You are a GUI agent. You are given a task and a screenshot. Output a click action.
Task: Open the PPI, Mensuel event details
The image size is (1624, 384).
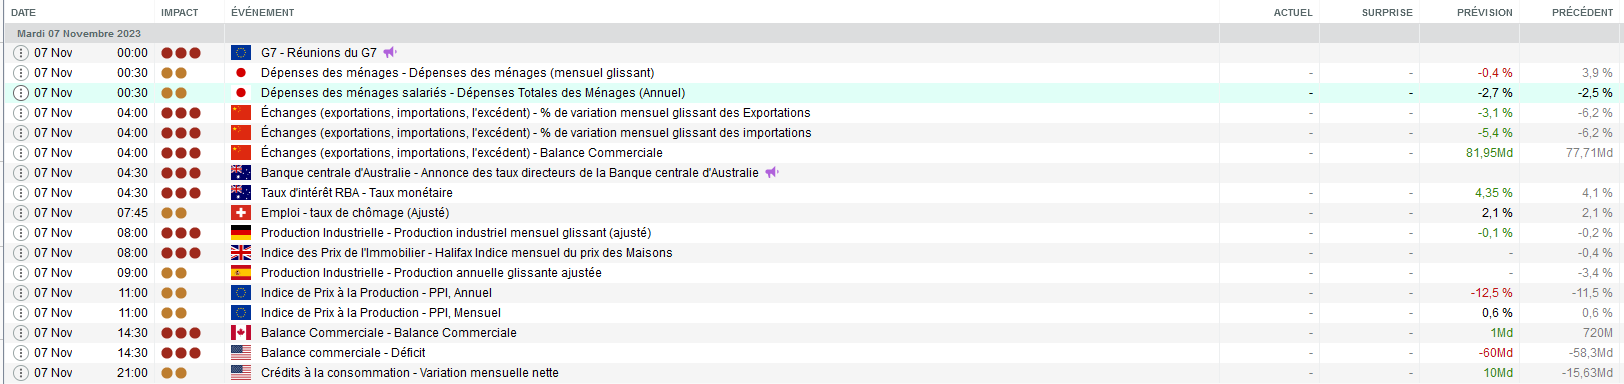coord(381,313)
